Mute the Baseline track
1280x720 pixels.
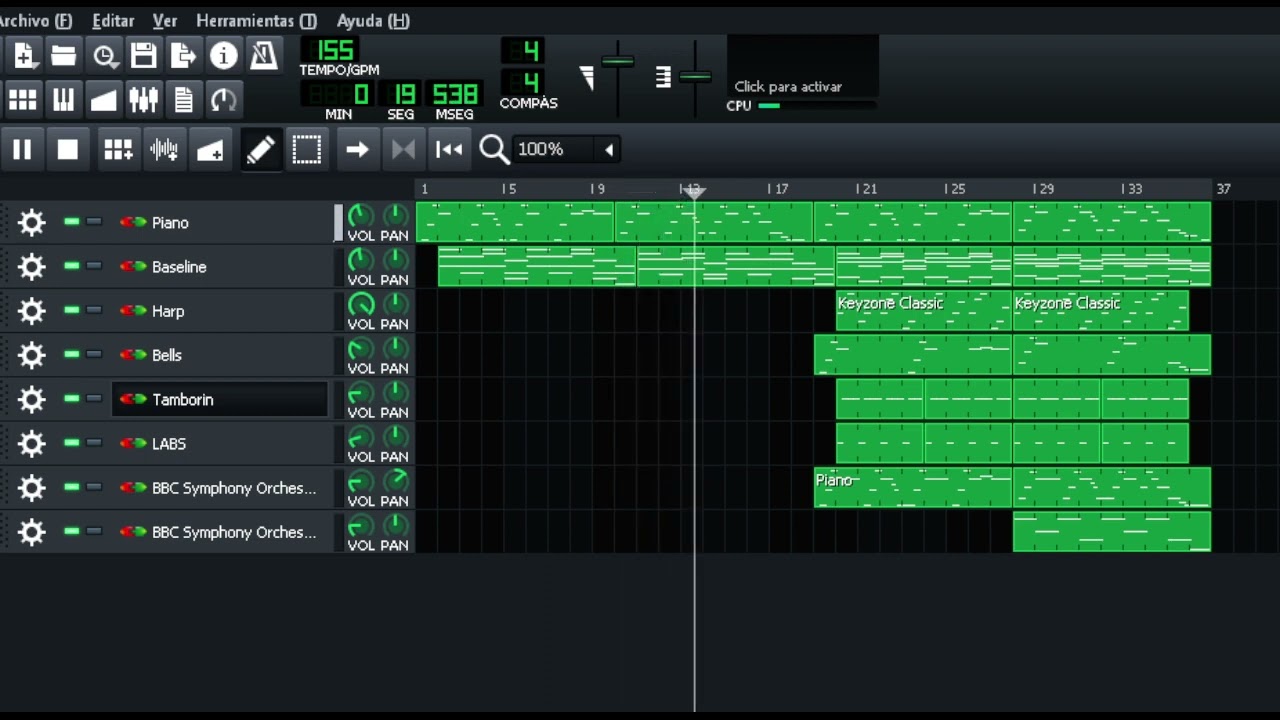(71, 266)
